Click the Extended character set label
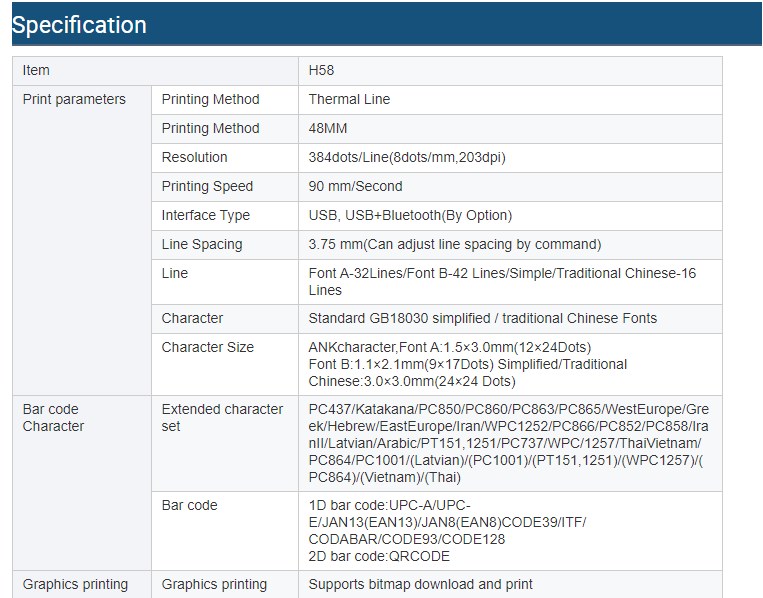 [222, 417]
